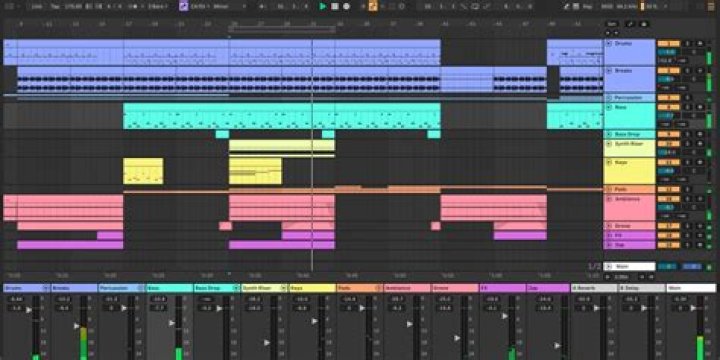Image resolution: width=720 pixels, height=360 pixels.
Task: Click the 1/2 grid indicator below the arrangement
Action: point(594,266)
